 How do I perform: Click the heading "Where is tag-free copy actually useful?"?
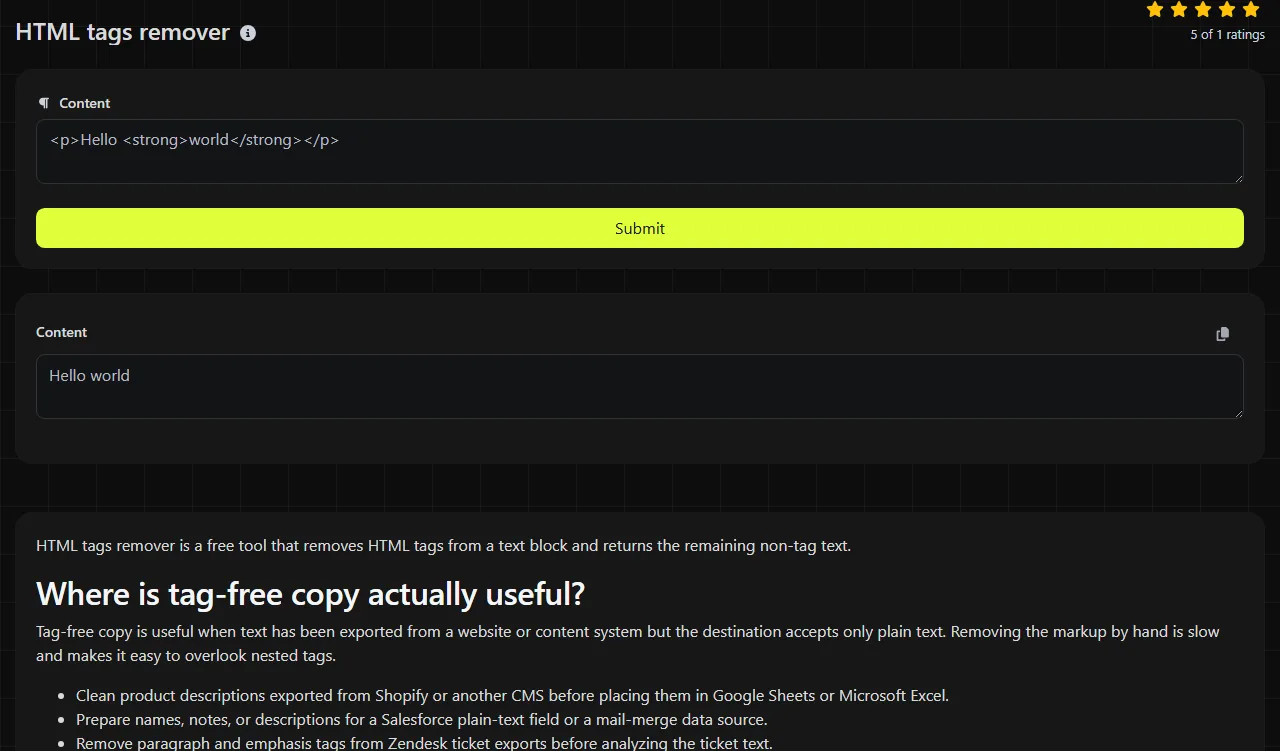pos(310,594)
